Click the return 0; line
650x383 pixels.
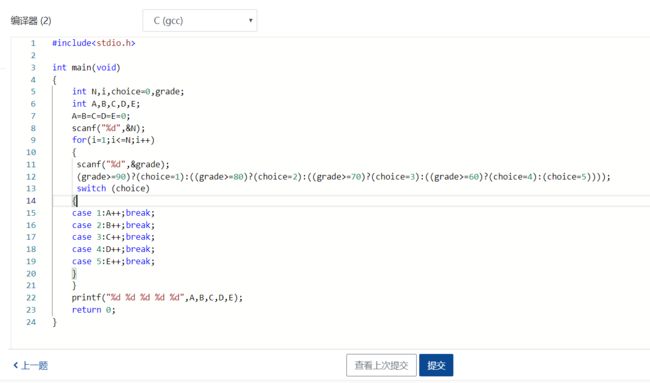click(94, 310)
